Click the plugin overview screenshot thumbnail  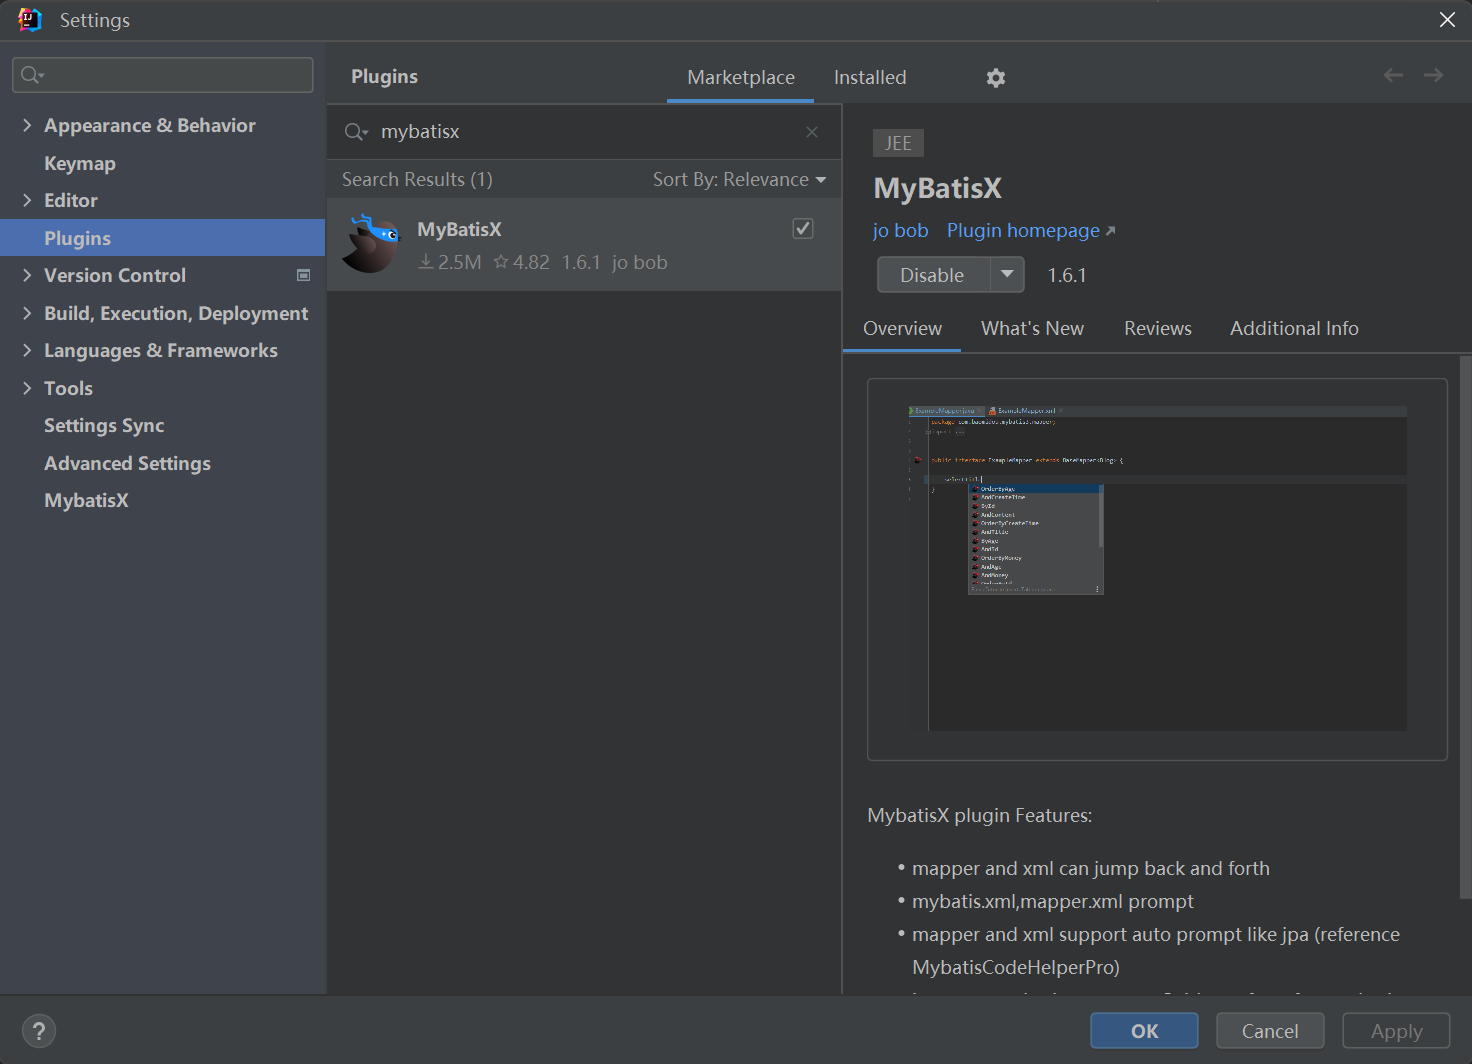coord(1157,569)
